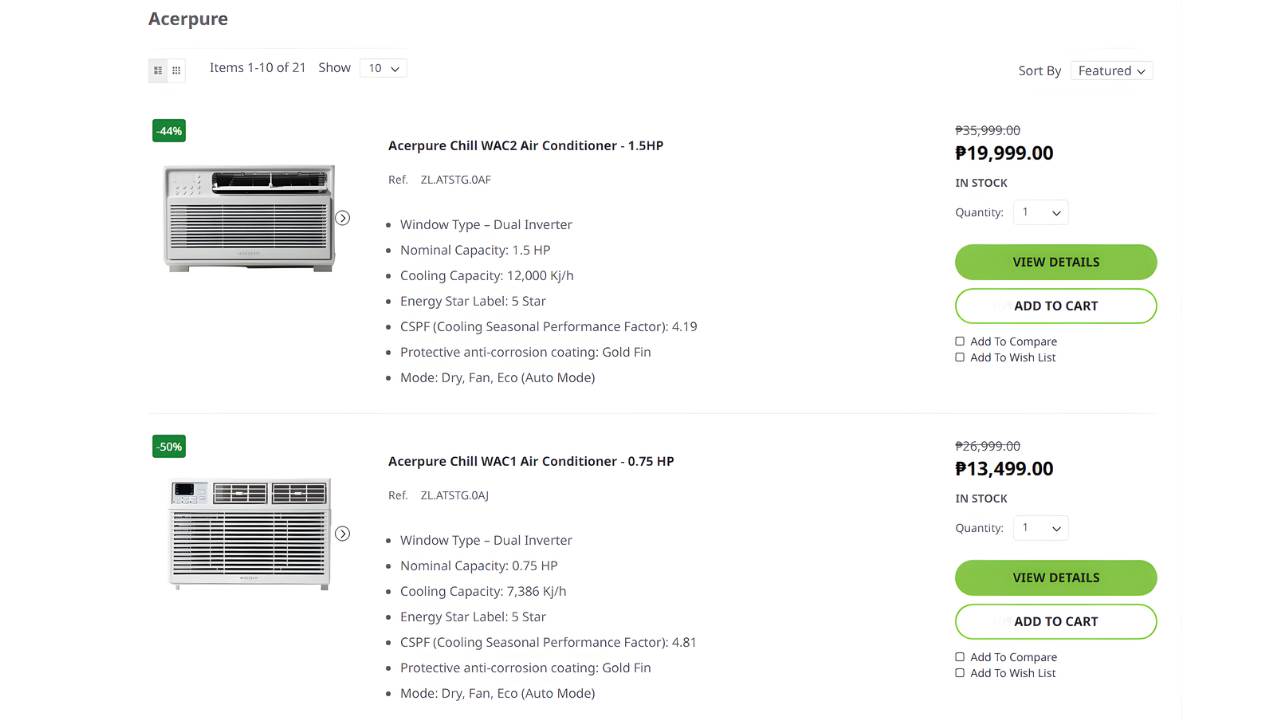Add the WAC2 air conditioner to cart

point(1056,305)
